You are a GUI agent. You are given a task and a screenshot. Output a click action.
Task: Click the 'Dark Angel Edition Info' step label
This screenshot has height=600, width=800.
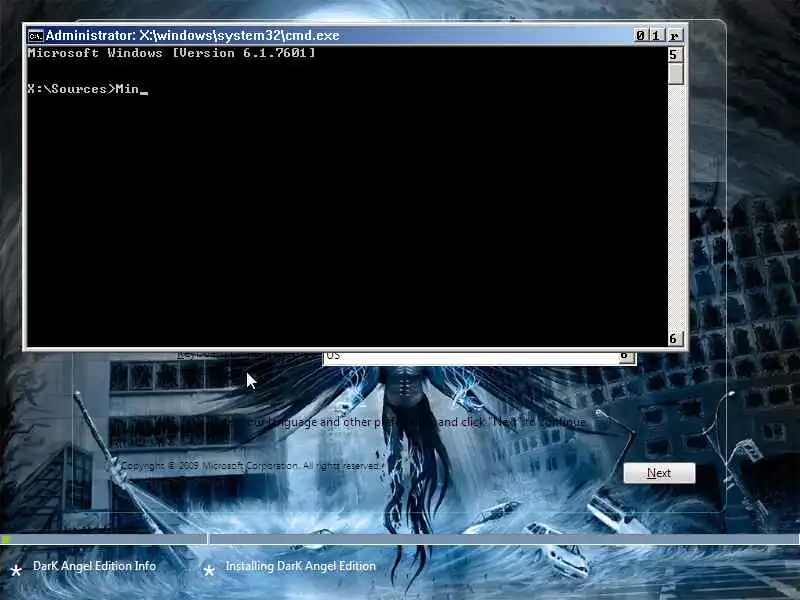click(x=94, y=566)
